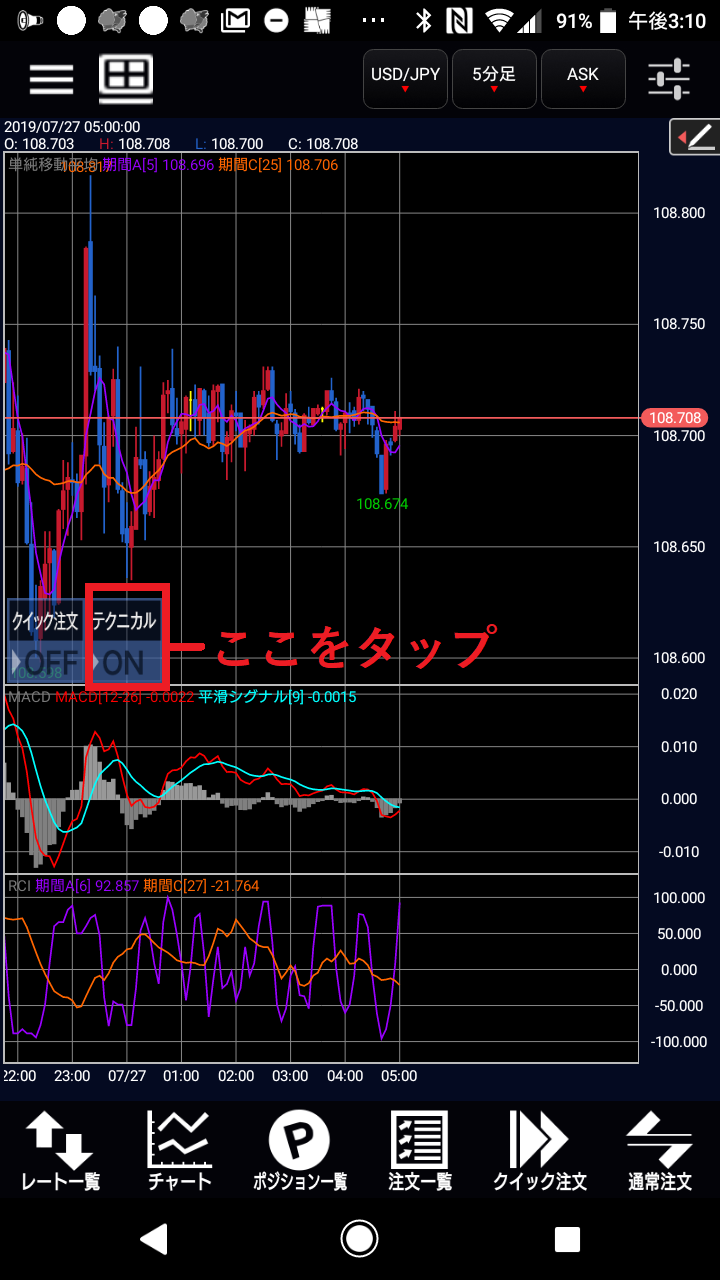The width and height of the screenshot is (720, 1280).
Task: Open ポジション一覧 position list
Action: (298, 1153)
